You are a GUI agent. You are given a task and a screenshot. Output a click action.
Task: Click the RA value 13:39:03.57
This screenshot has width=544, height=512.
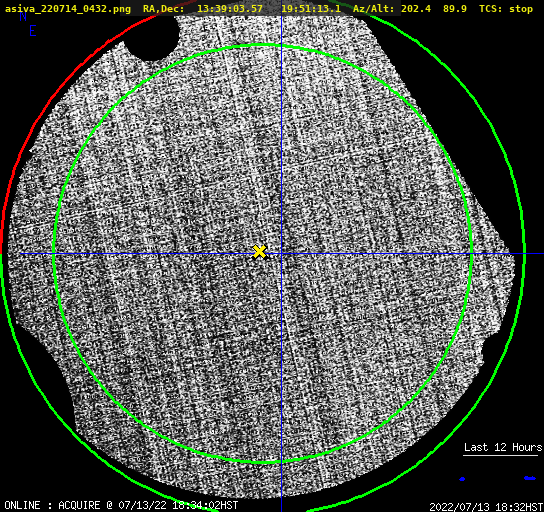[x=230, y=9]
